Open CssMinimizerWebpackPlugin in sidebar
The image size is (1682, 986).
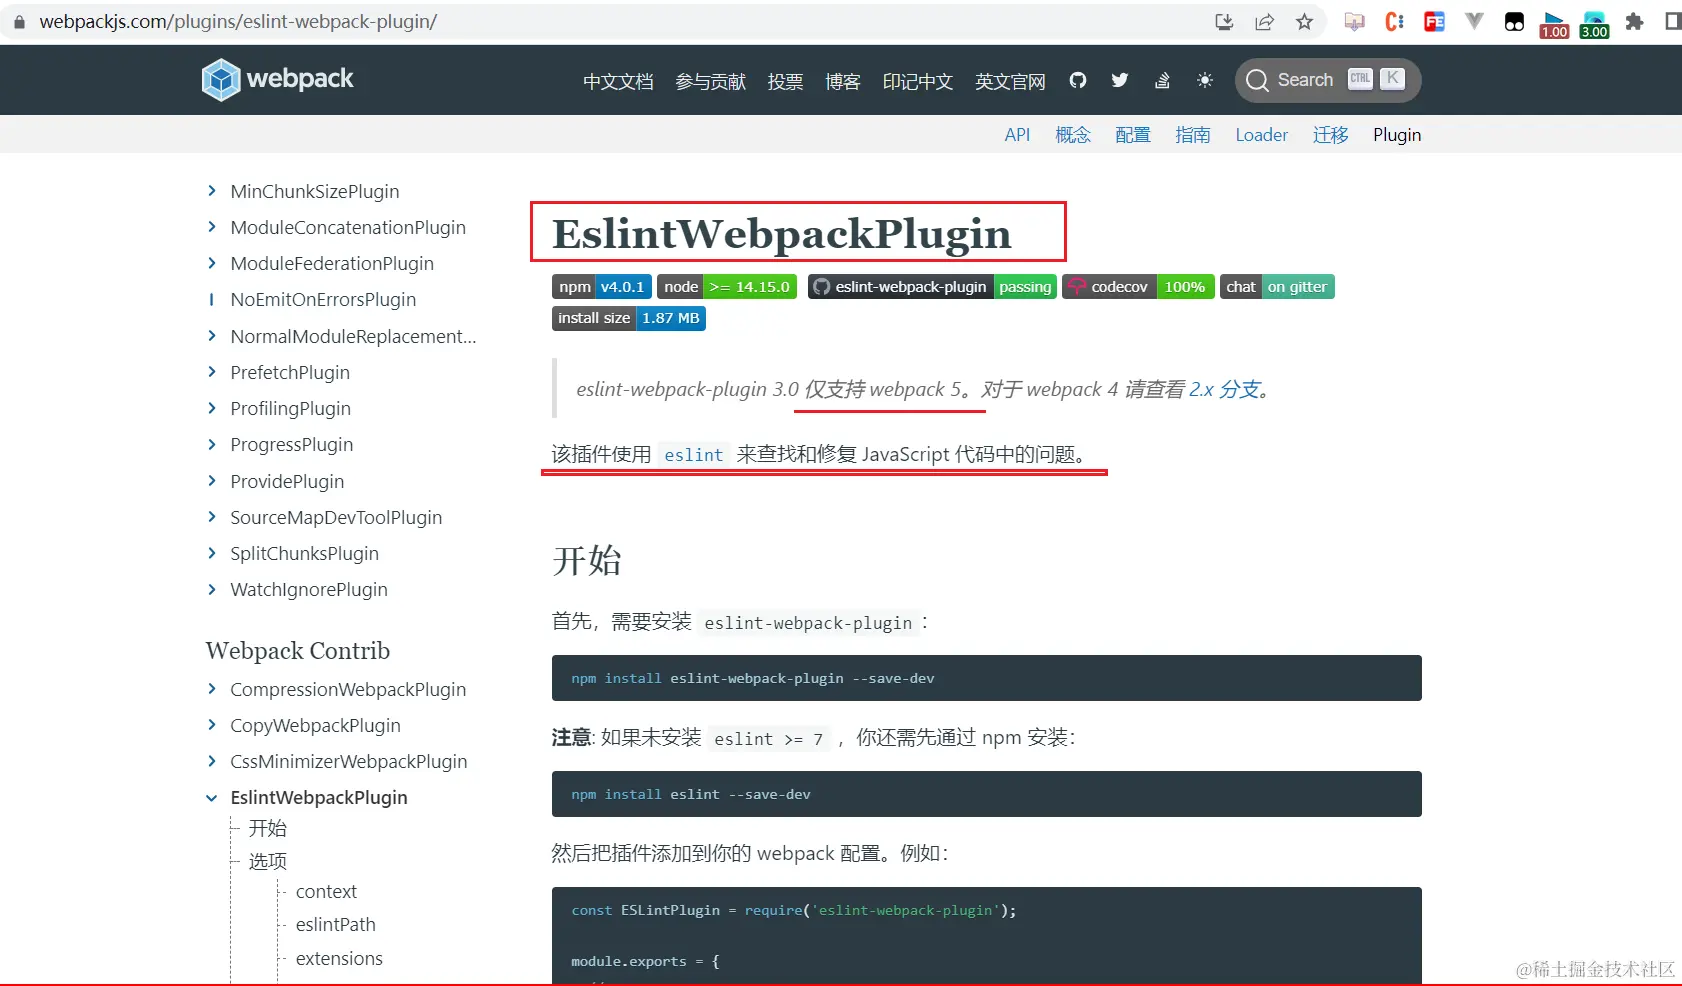click(349, 762)
